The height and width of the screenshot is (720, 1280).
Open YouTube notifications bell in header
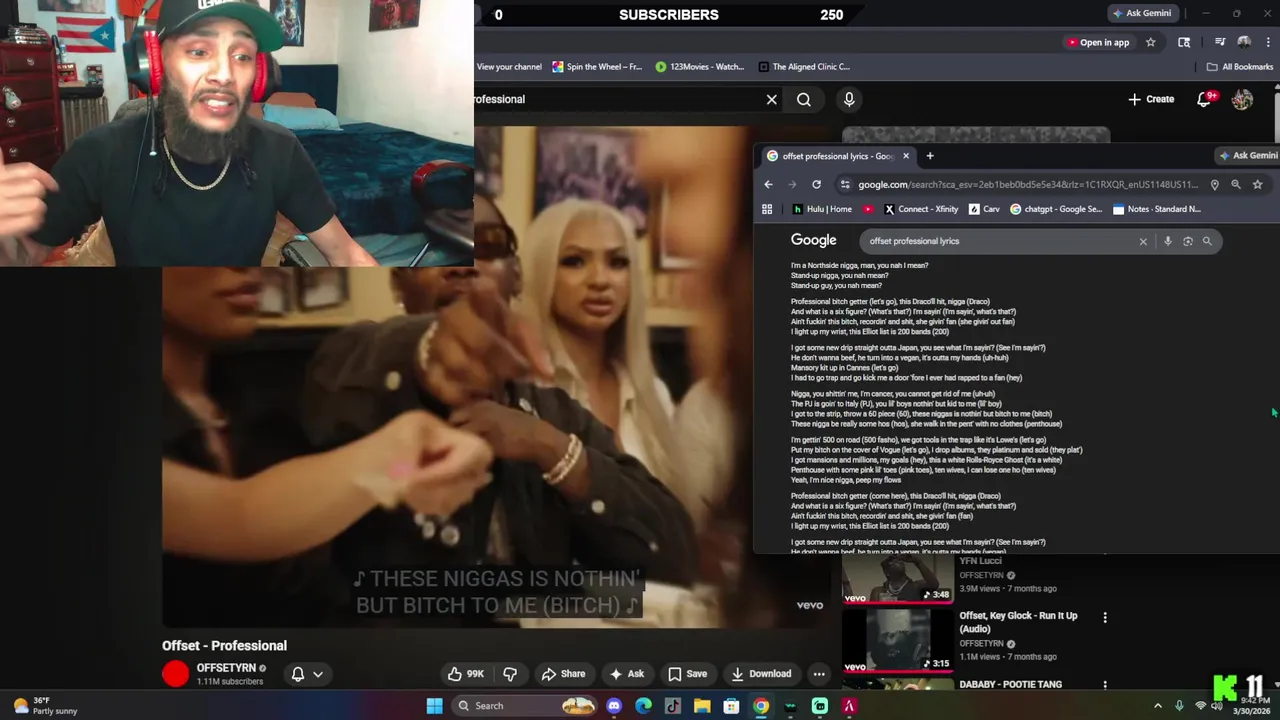coord(1205,99)
